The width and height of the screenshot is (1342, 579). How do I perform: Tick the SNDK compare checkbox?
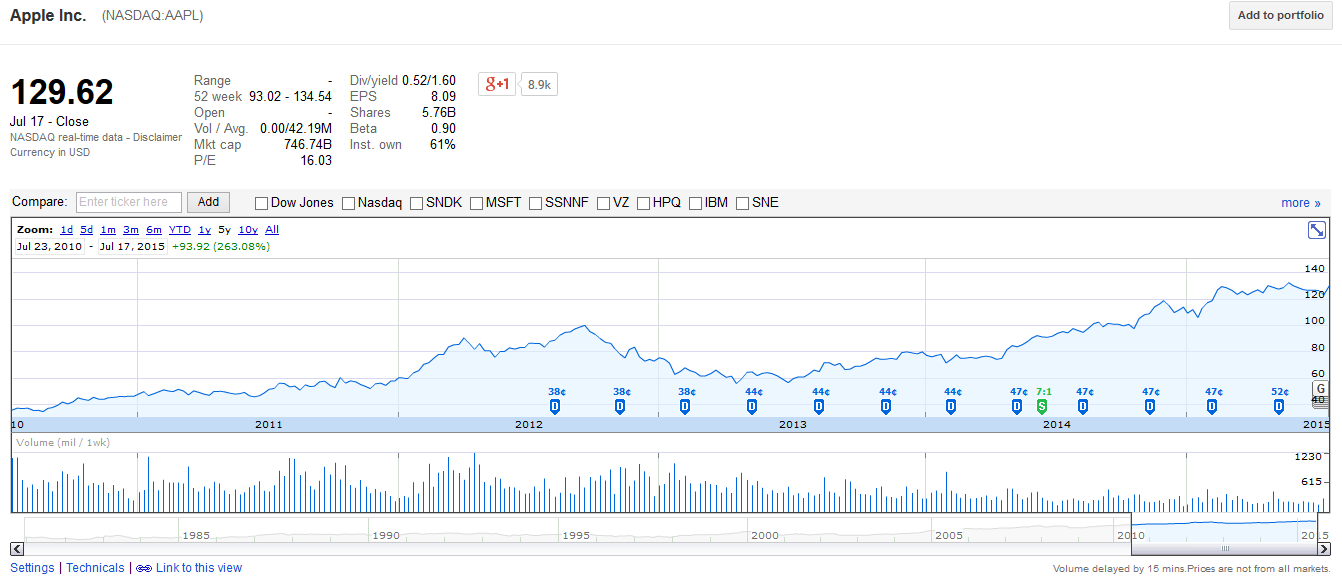point(416,203)
